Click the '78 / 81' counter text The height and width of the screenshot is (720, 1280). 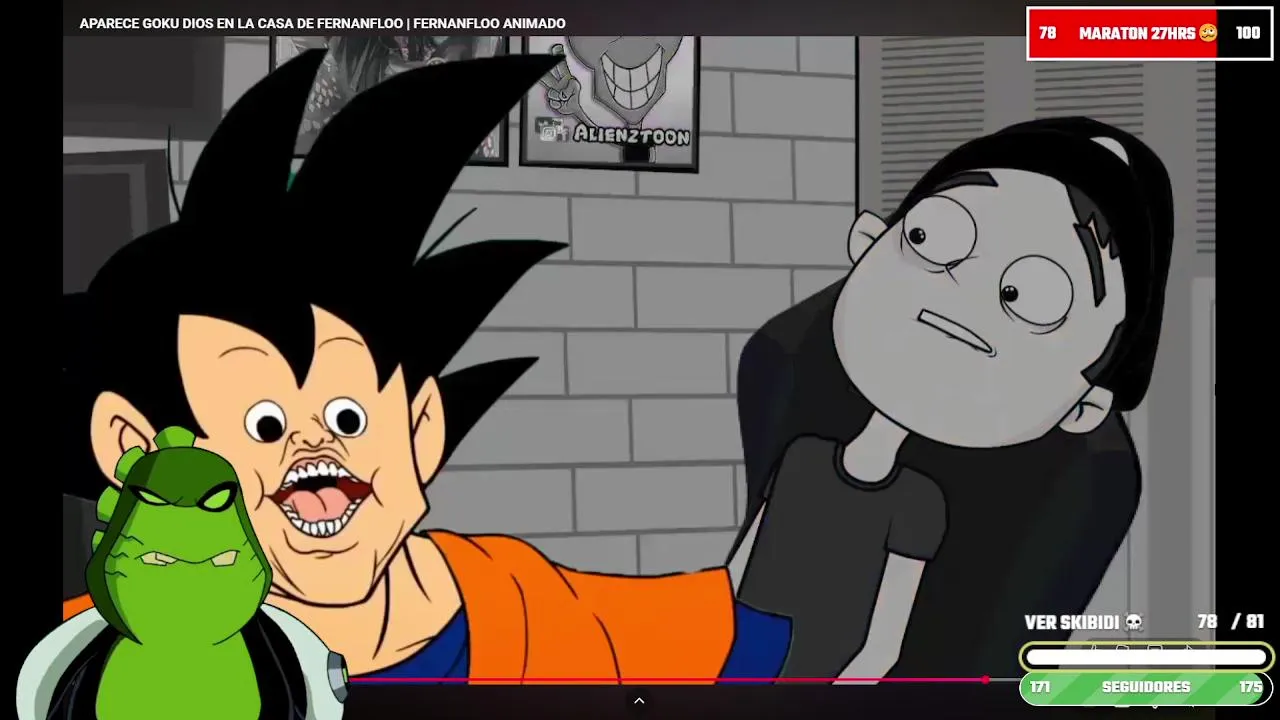pyautogui.click(x=1230, y=622)
